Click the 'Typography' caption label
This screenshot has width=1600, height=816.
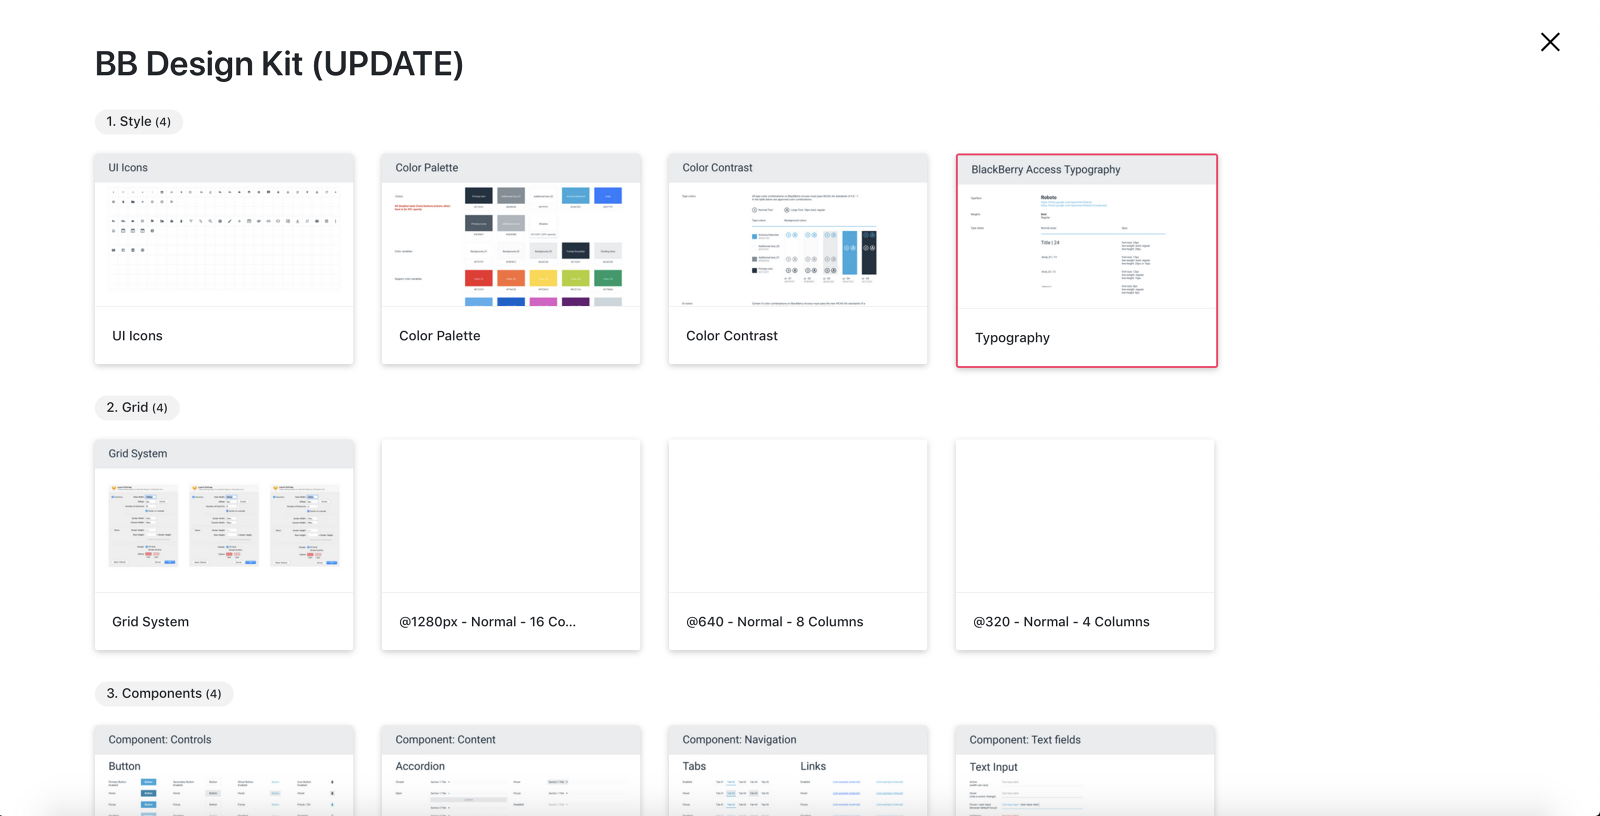click(x=1012, y=338)
